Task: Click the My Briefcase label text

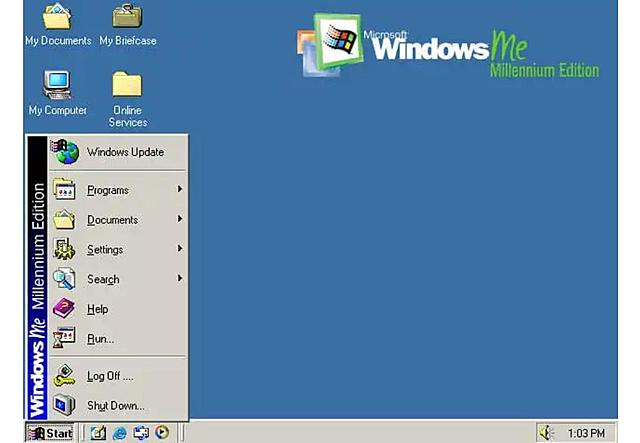Action: pyautogui.click(x=128, y=41)
